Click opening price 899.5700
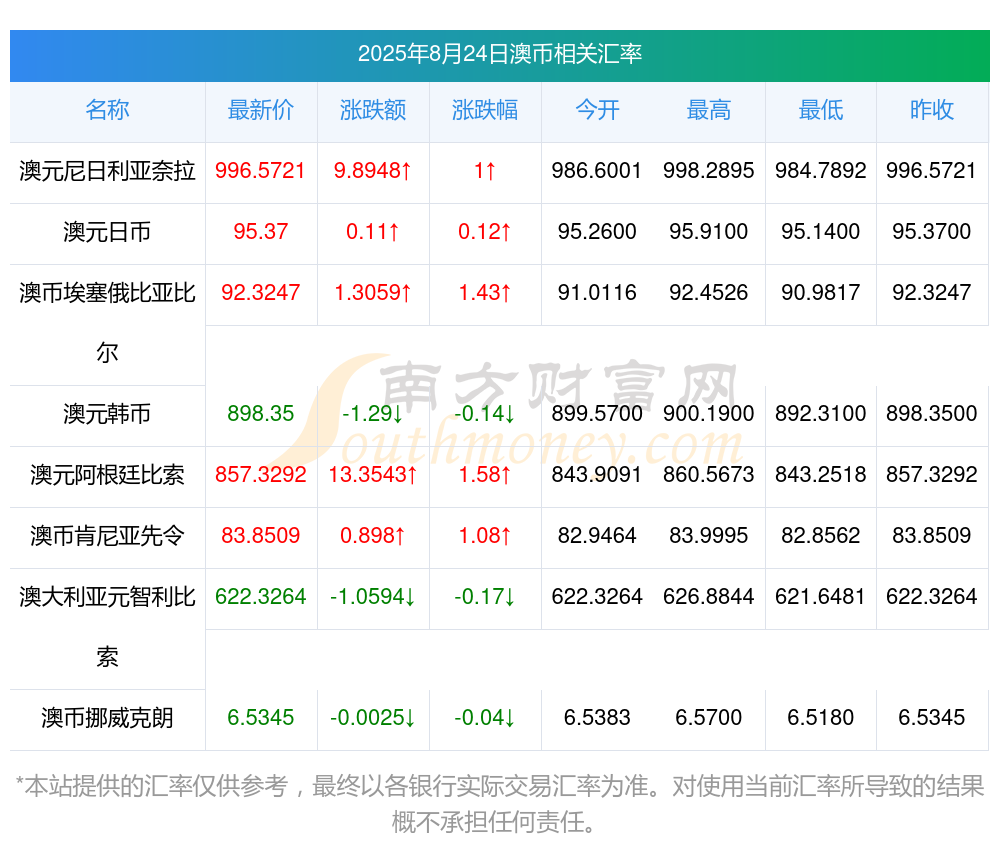1000x853 pixels. pyautogui.click(x=597, y=414)
